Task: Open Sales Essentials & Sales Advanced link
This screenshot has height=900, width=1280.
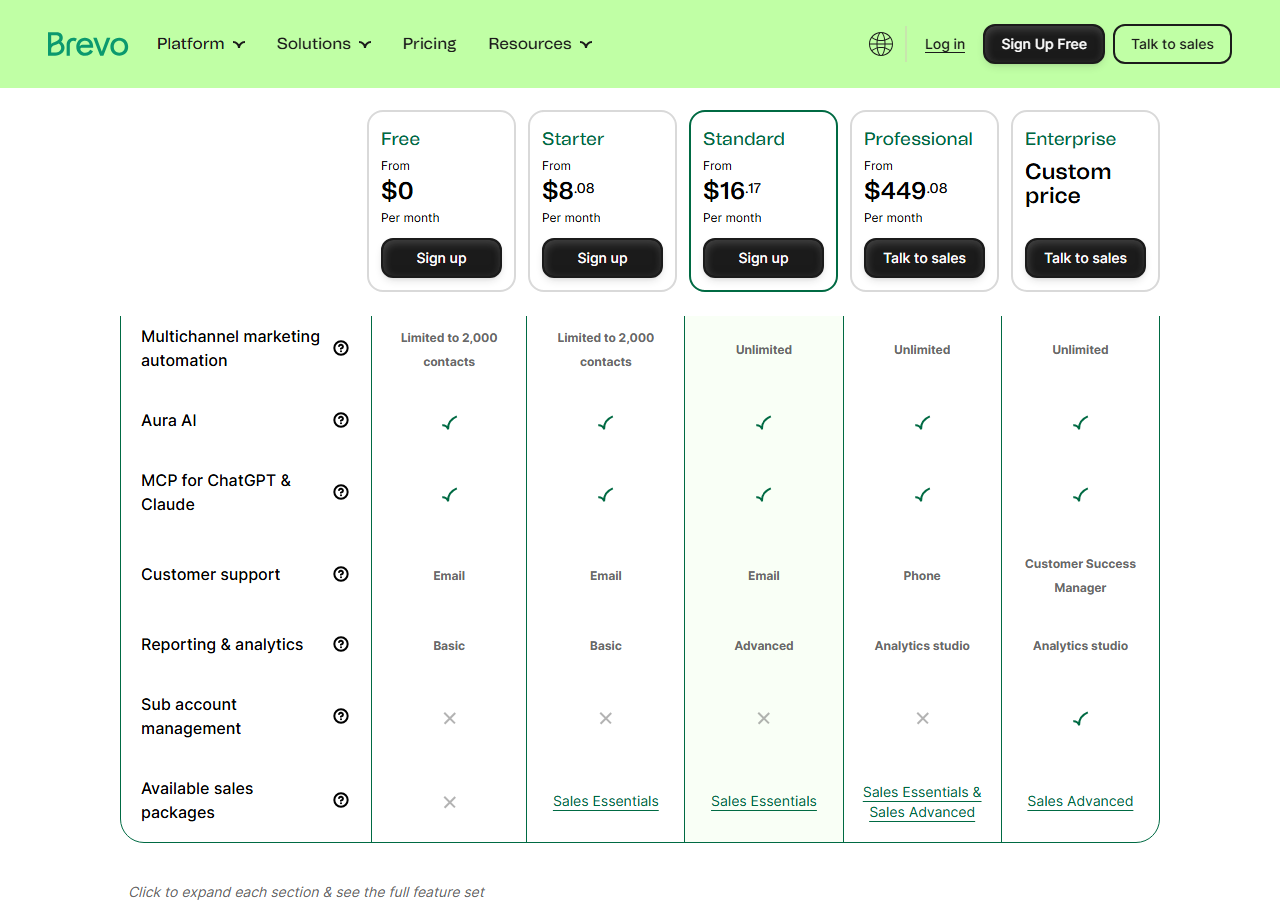Action: [x=922, y=802]
